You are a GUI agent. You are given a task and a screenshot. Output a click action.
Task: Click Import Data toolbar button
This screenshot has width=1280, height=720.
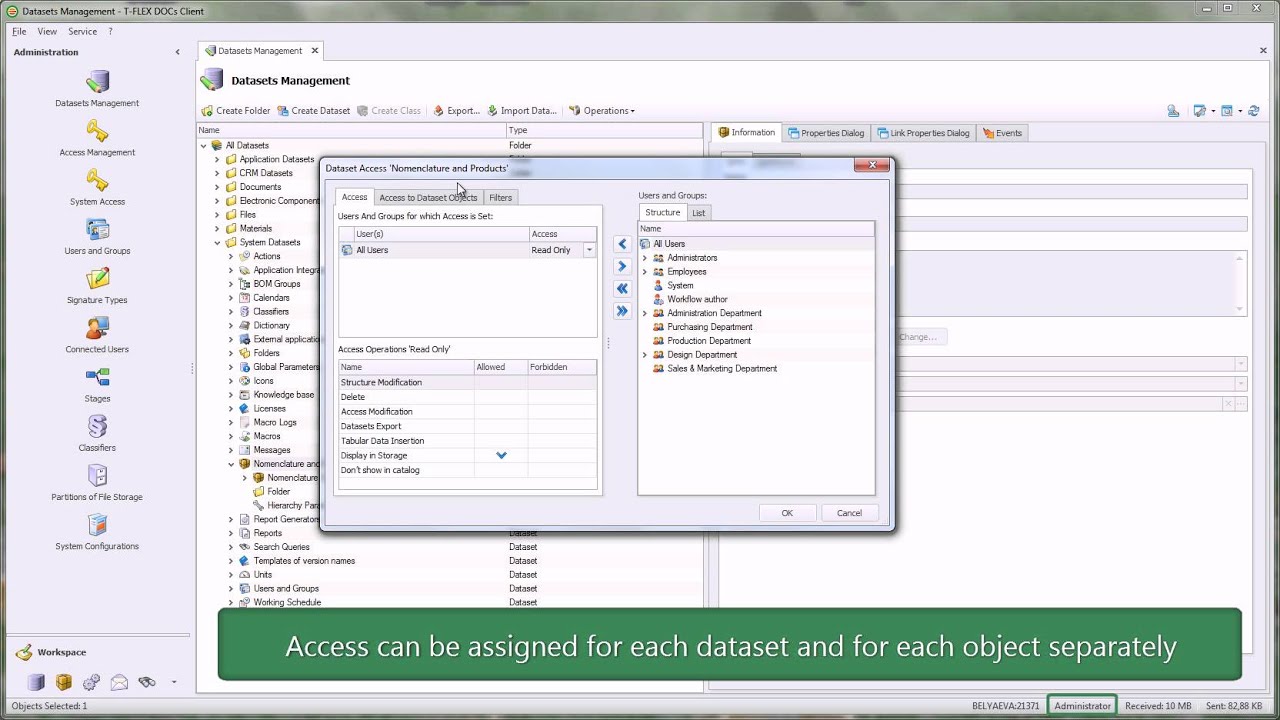point(521,111)
